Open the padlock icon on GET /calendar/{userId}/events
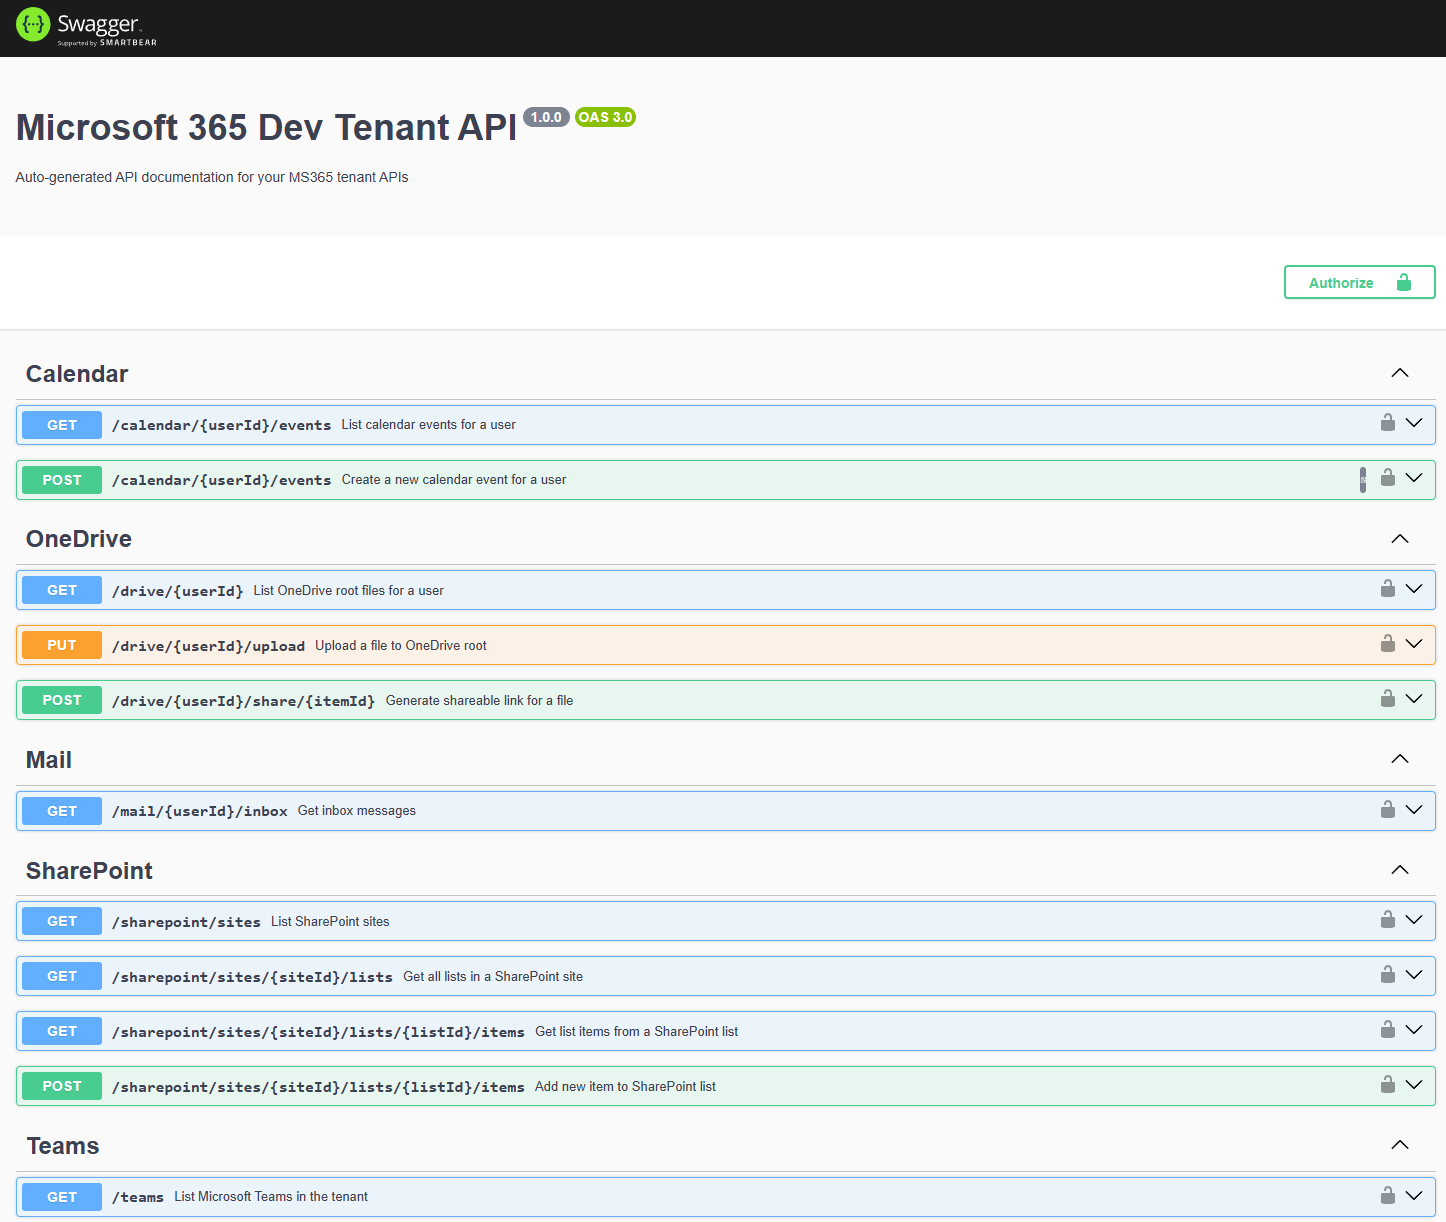 click(1388, 423)
